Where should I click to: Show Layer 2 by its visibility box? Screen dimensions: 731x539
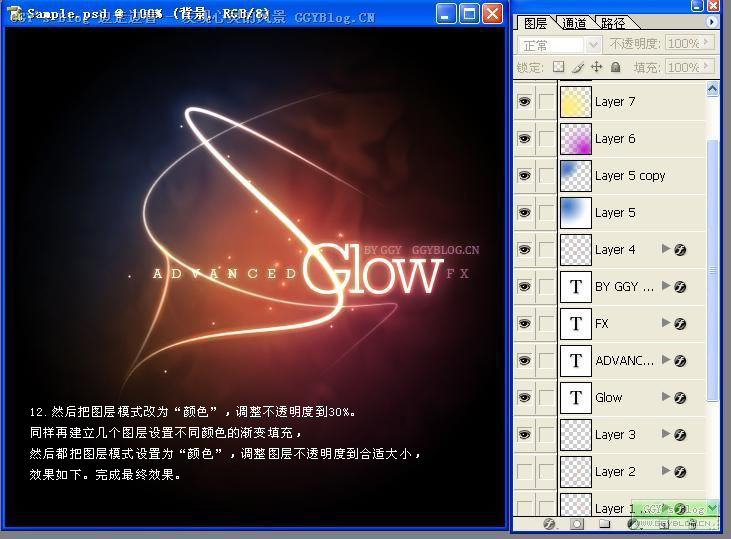point(524,472)
